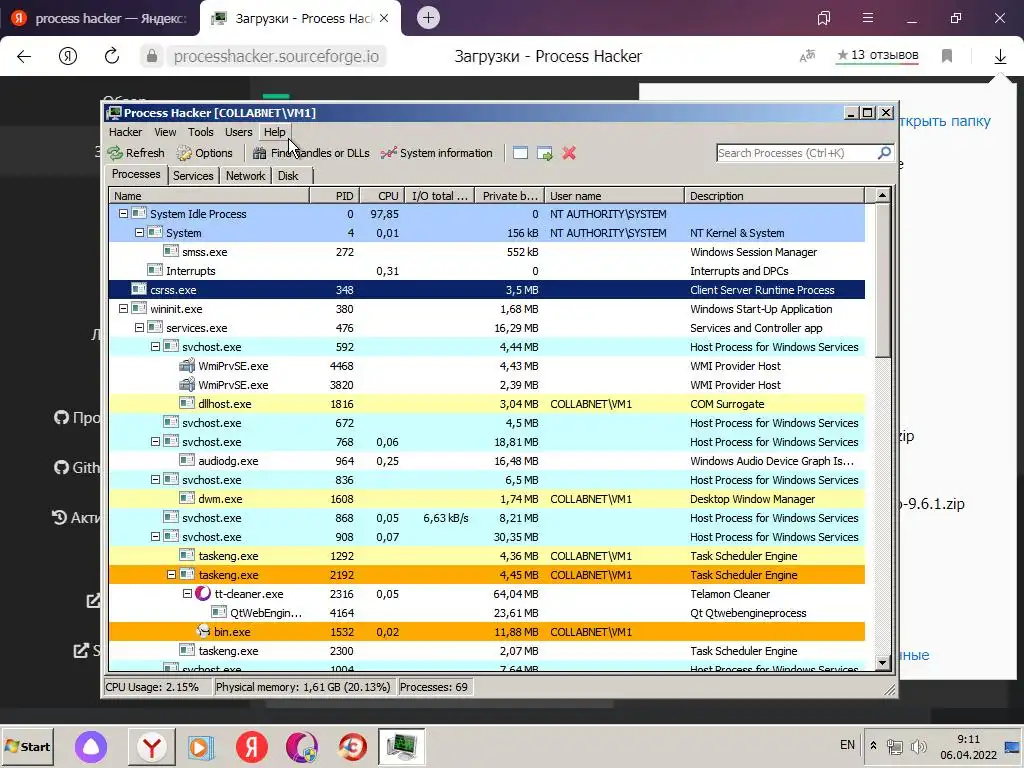Click the find window toolbar icon

[520, 153]
